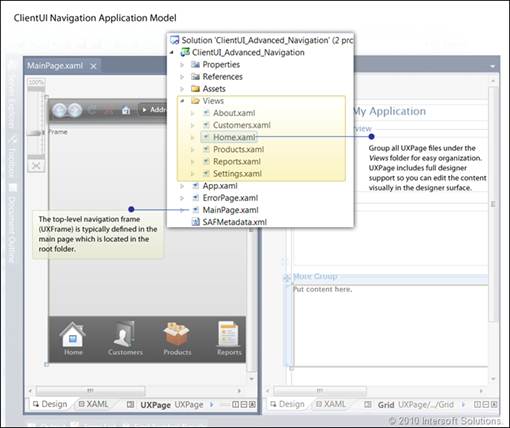The width and height of the screenshot is (510, 428).
Task: Click the zoom slider handle in designer
Action: pos(35,133)
